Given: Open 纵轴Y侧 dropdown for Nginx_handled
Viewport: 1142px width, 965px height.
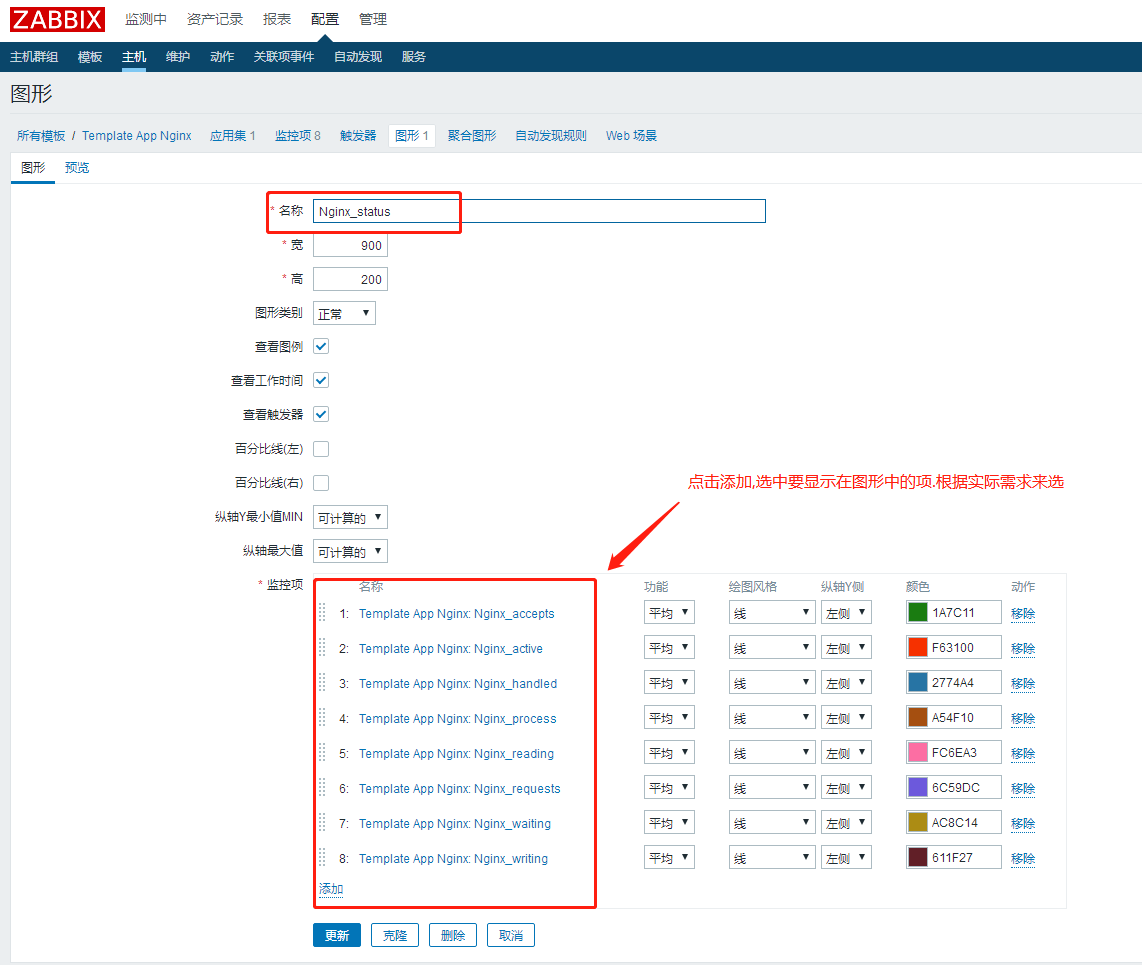Looking at the screenshot, I should [x=846, y=682].
